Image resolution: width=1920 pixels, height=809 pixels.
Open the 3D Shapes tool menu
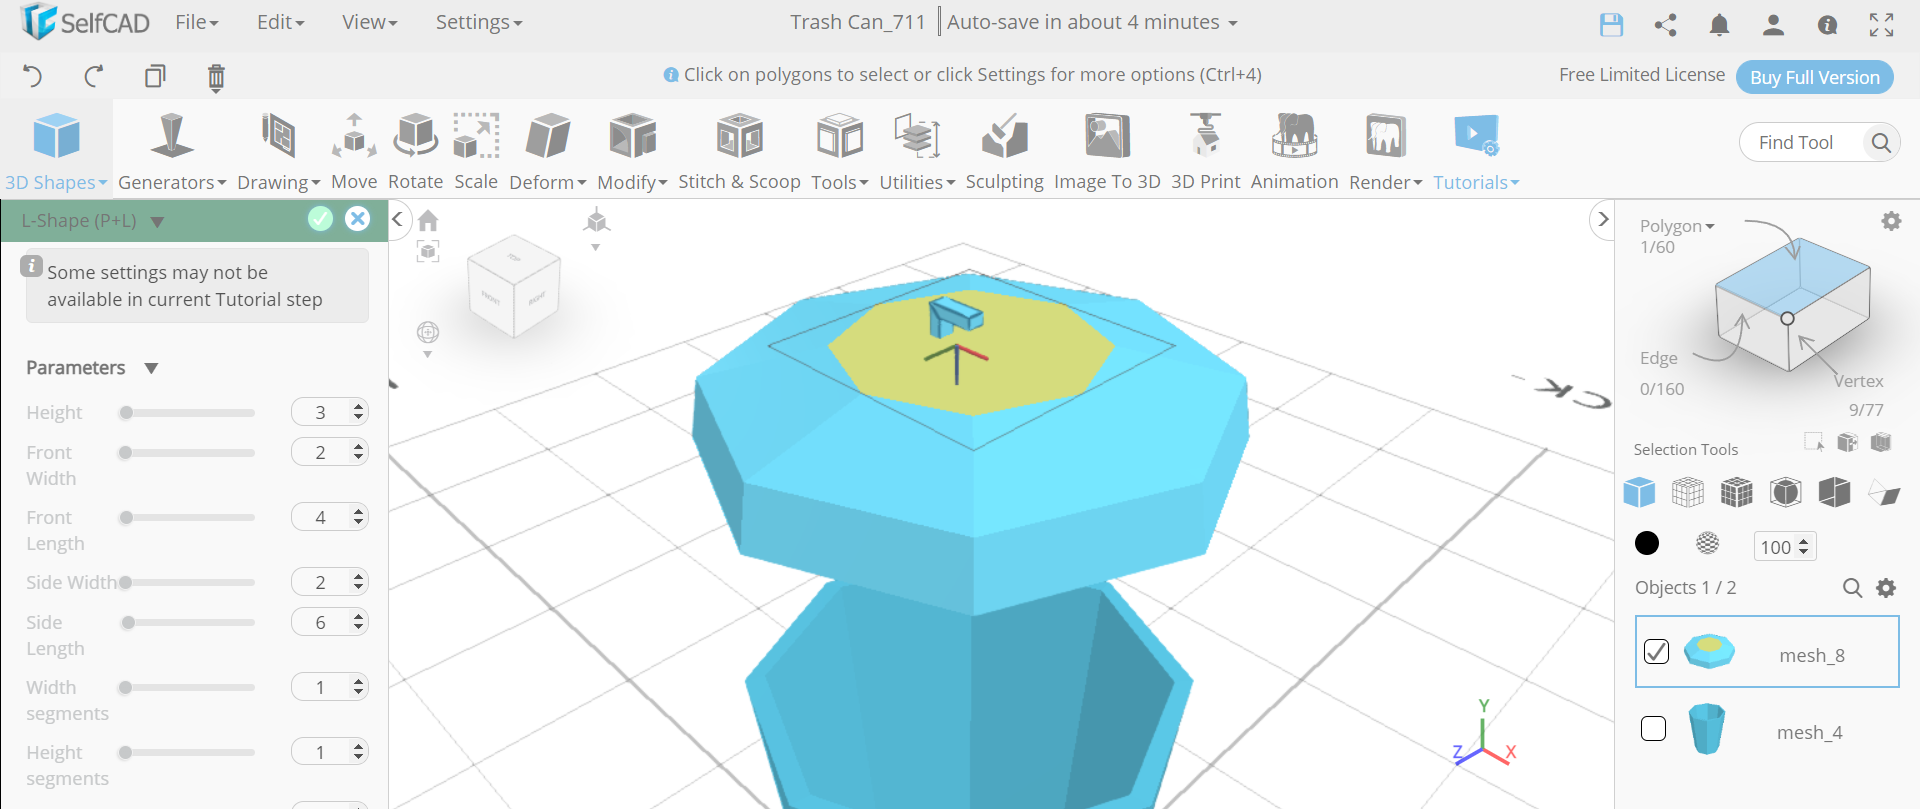point(56,150)
